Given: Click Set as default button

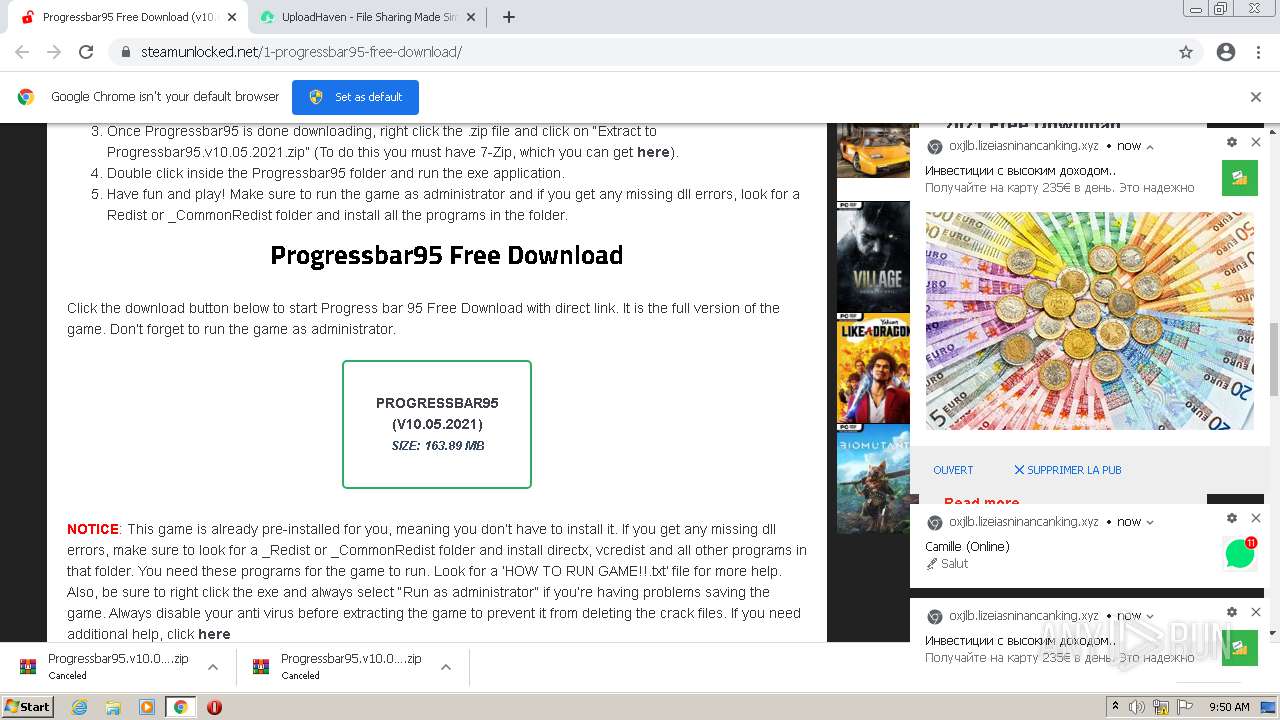Looking at the screenshot, I should pyautogui.click(x=355, y=97).
